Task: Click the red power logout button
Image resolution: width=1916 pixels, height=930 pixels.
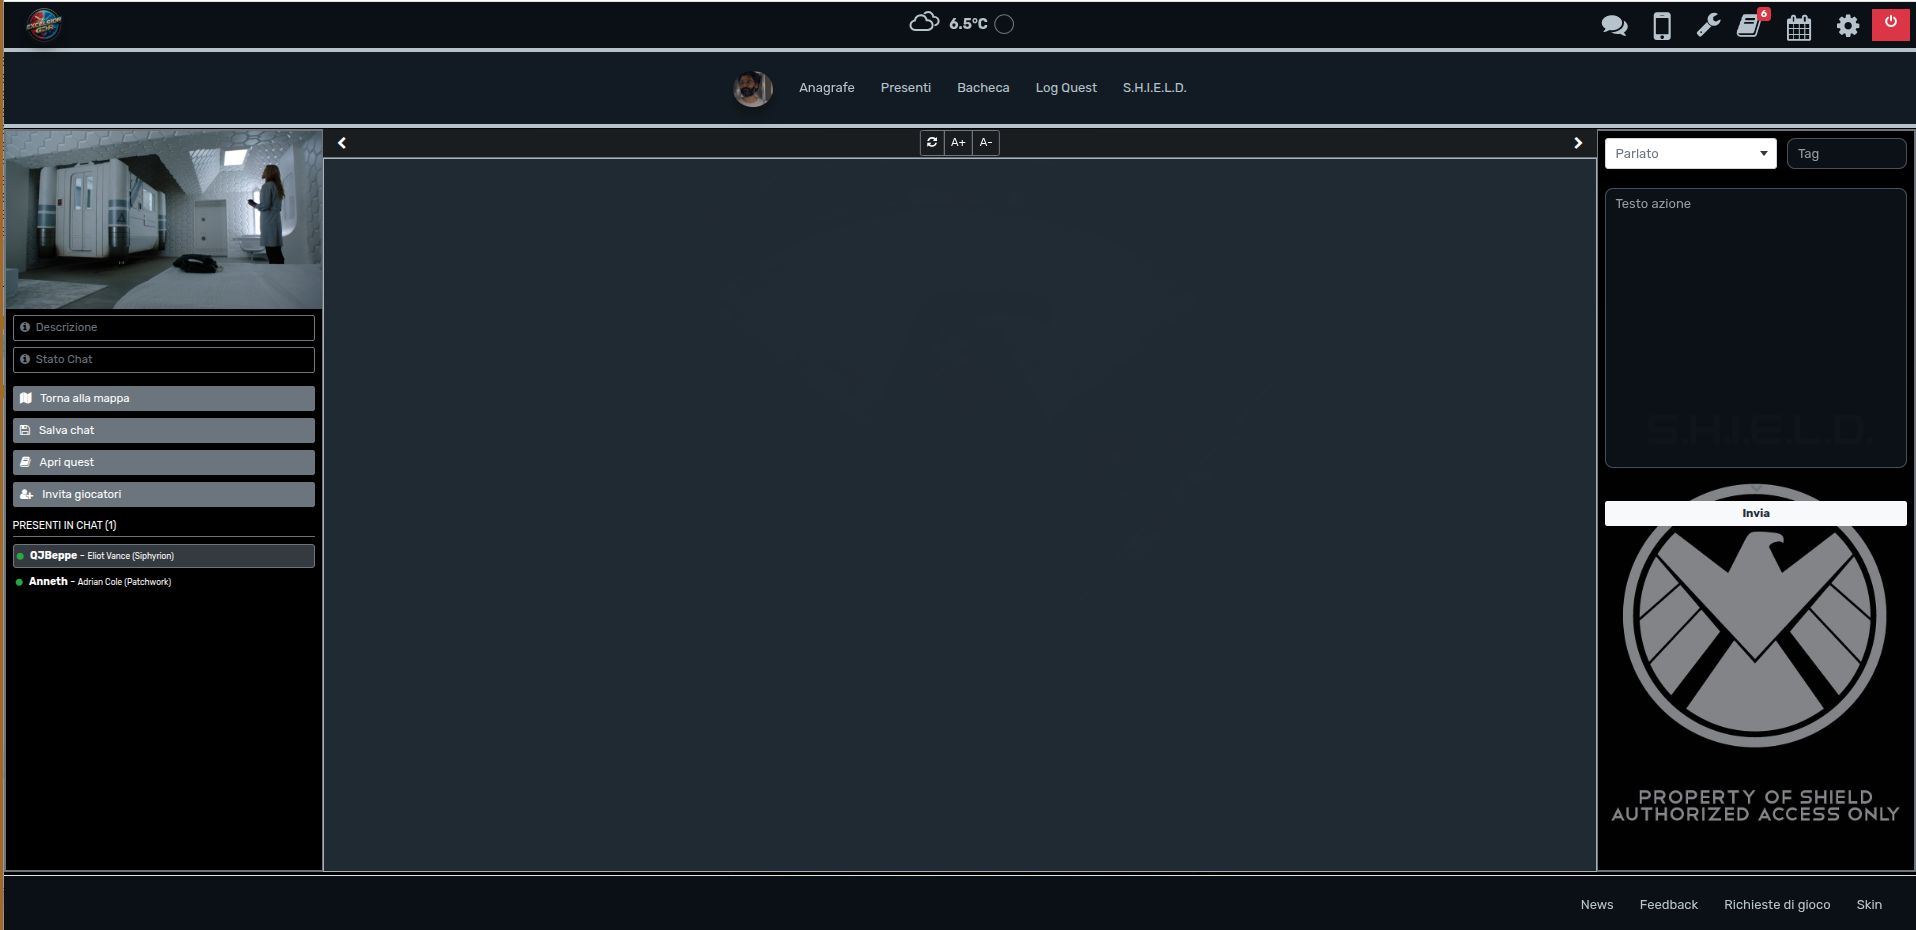Action: (x=1890, y=24)
